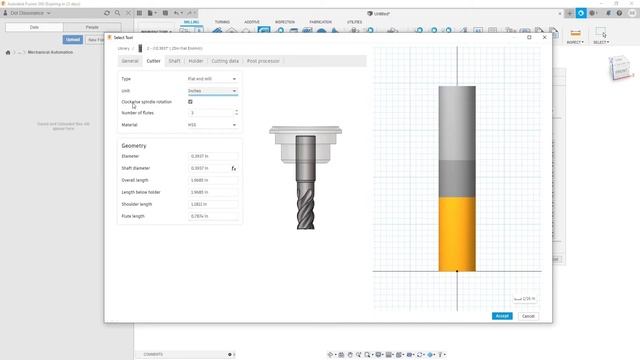Viewport: 640px width, 360px height.
Task: Close the Select Tool dialog
Action: tap(544, 37)
